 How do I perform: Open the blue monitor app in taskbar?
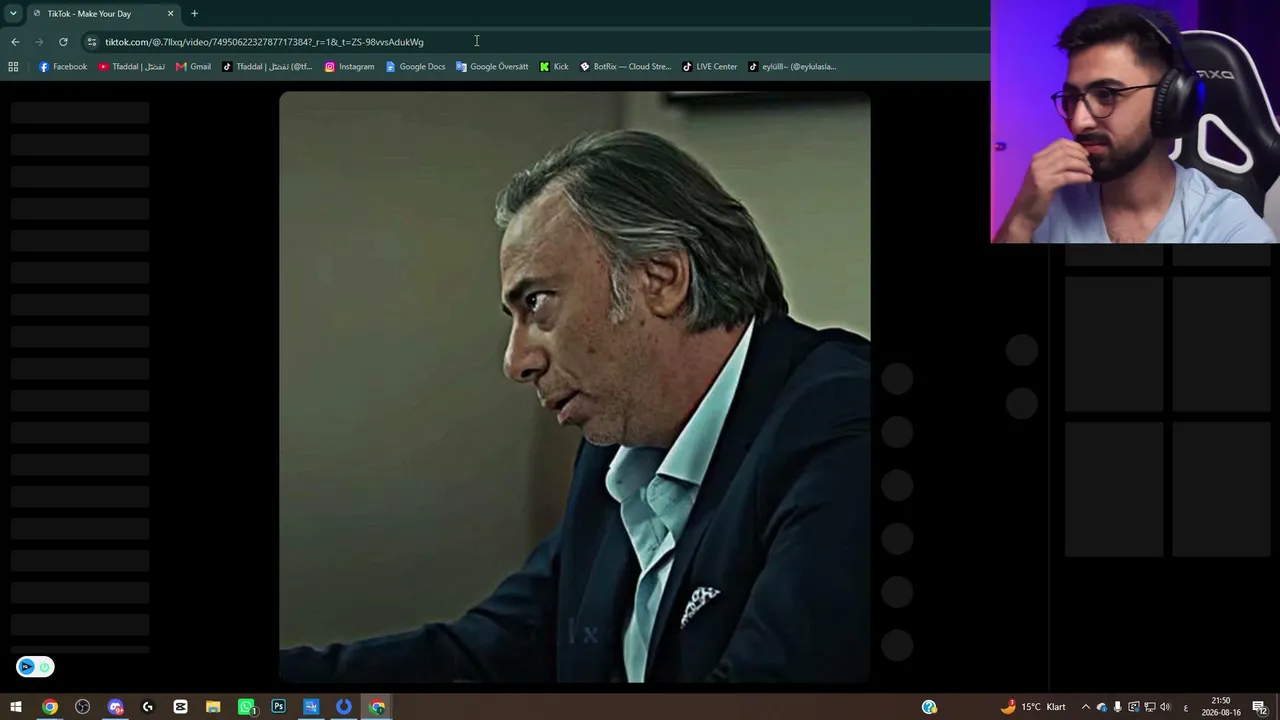coord(311,707)
